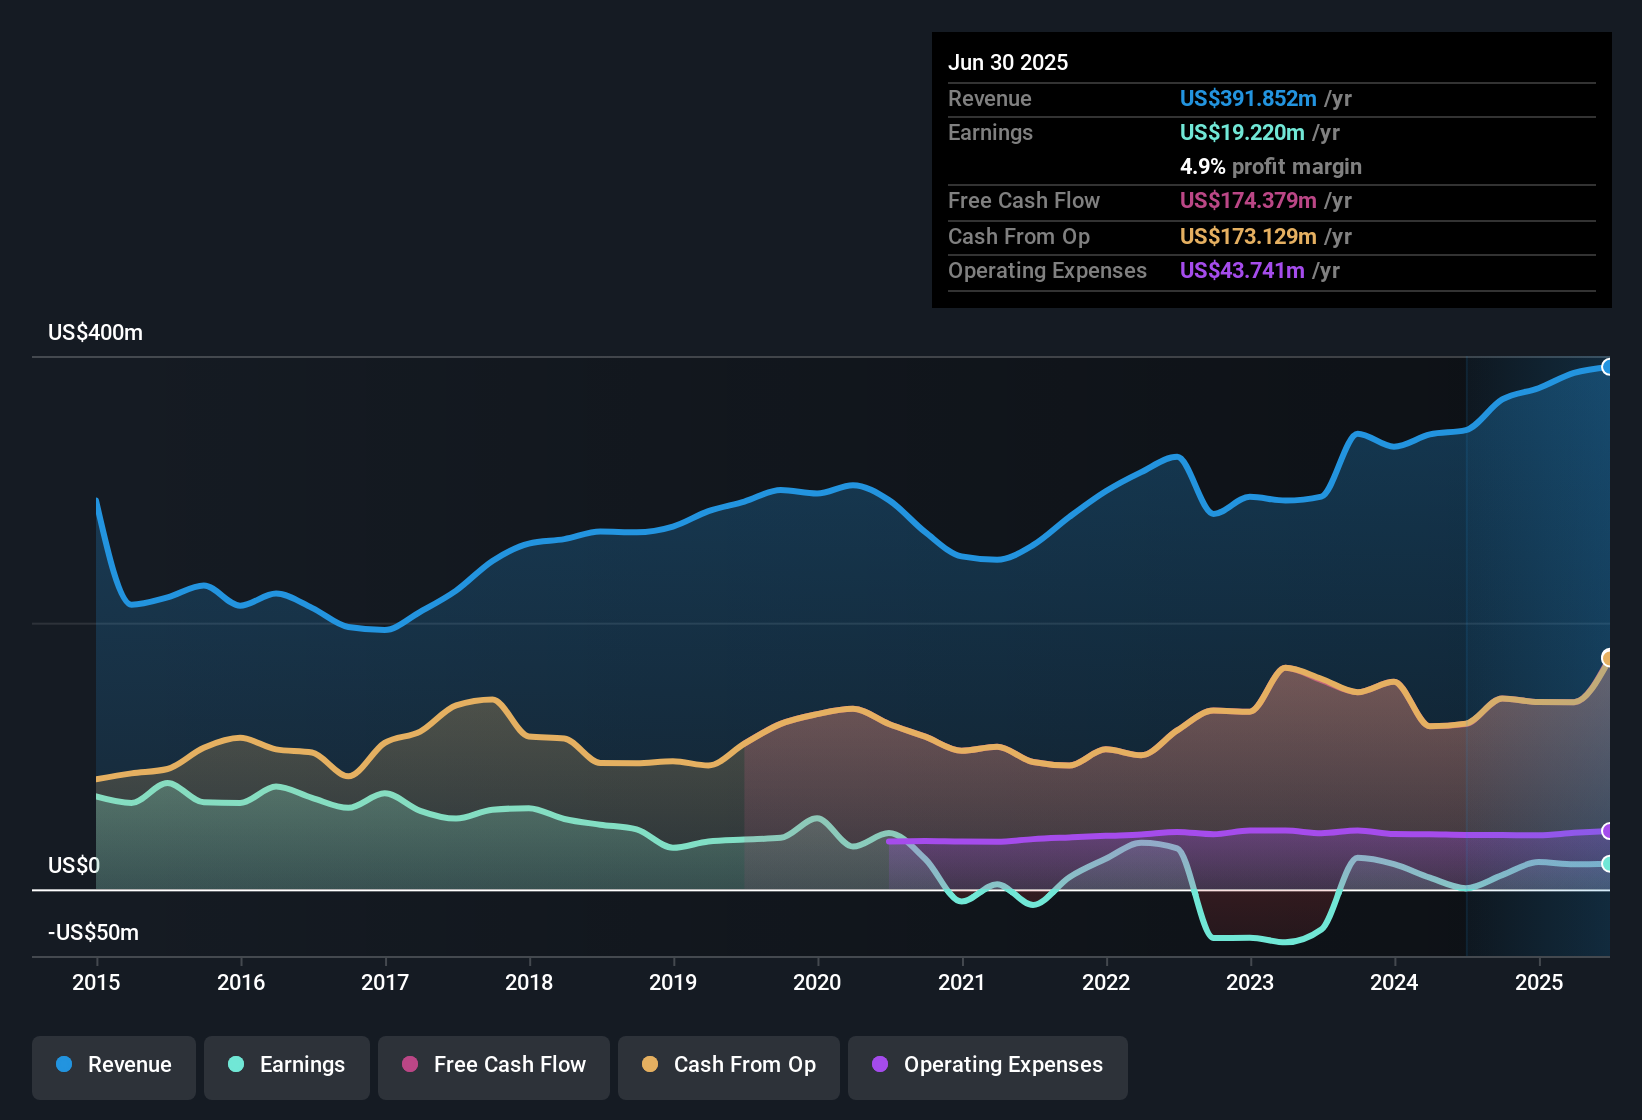This screenshot has width=1642, height=1120.
Task: Click the orange Cash From Op legend dot
Action: pos(650,1065)
